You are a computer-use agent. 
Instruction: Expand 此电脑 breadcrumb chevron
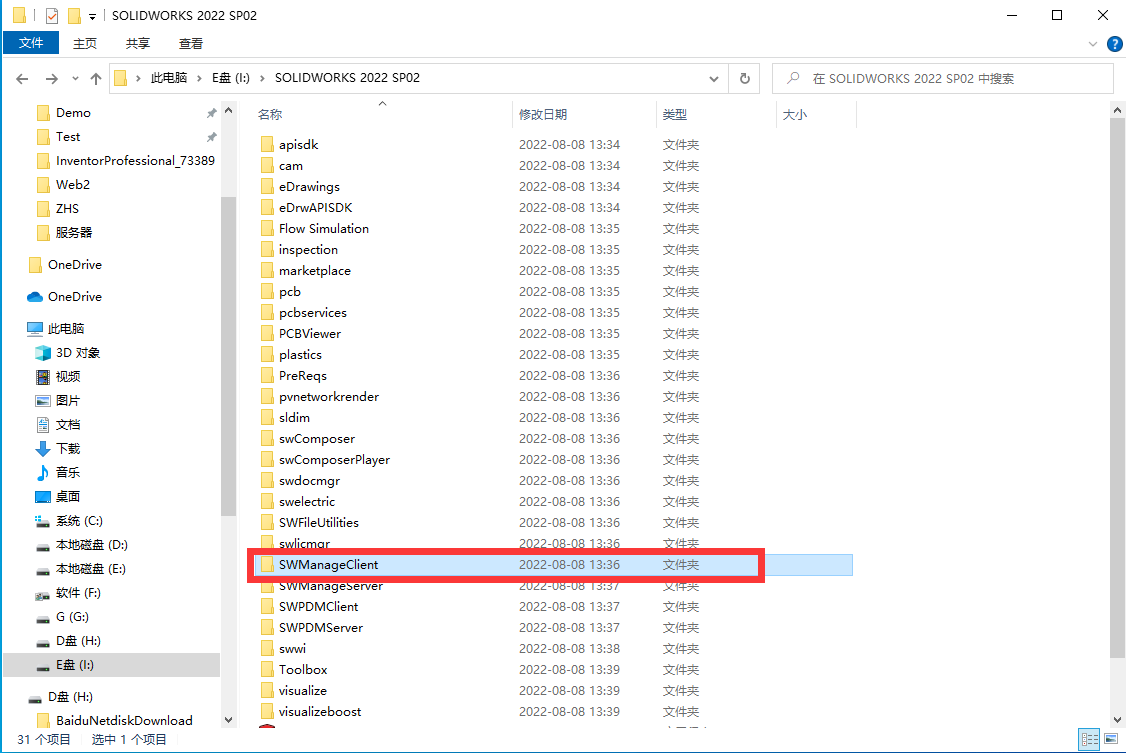(x=198, y=78)
